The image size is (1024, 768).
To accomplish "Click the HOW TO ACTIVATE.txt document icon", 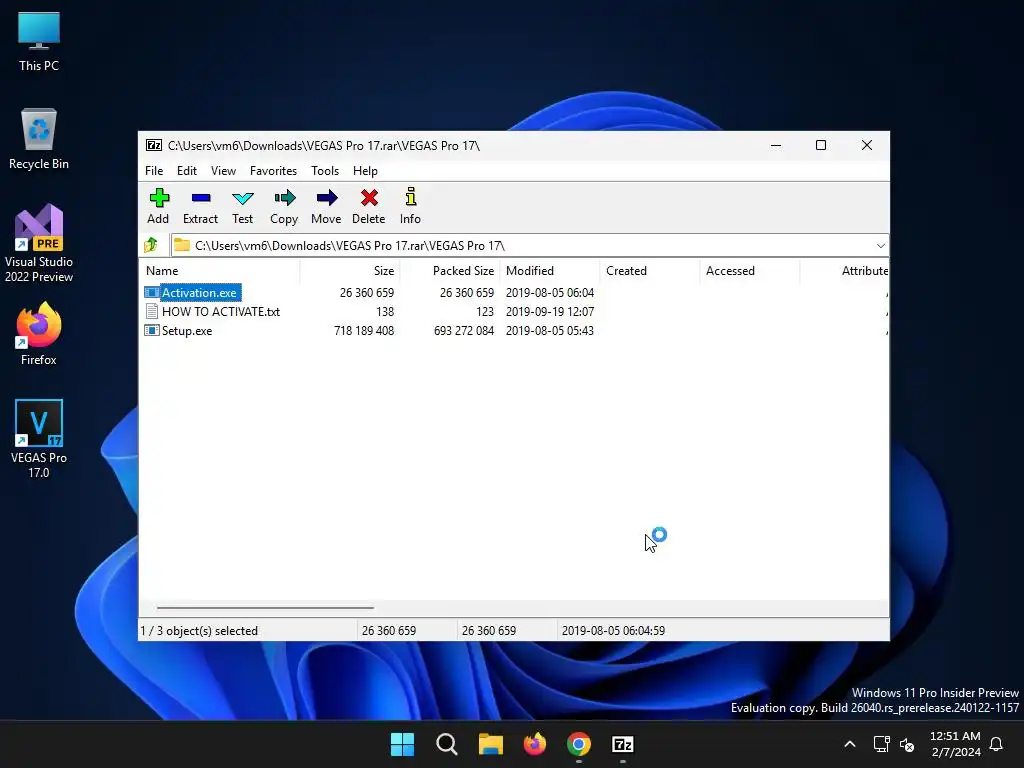I will pos(152,312).
